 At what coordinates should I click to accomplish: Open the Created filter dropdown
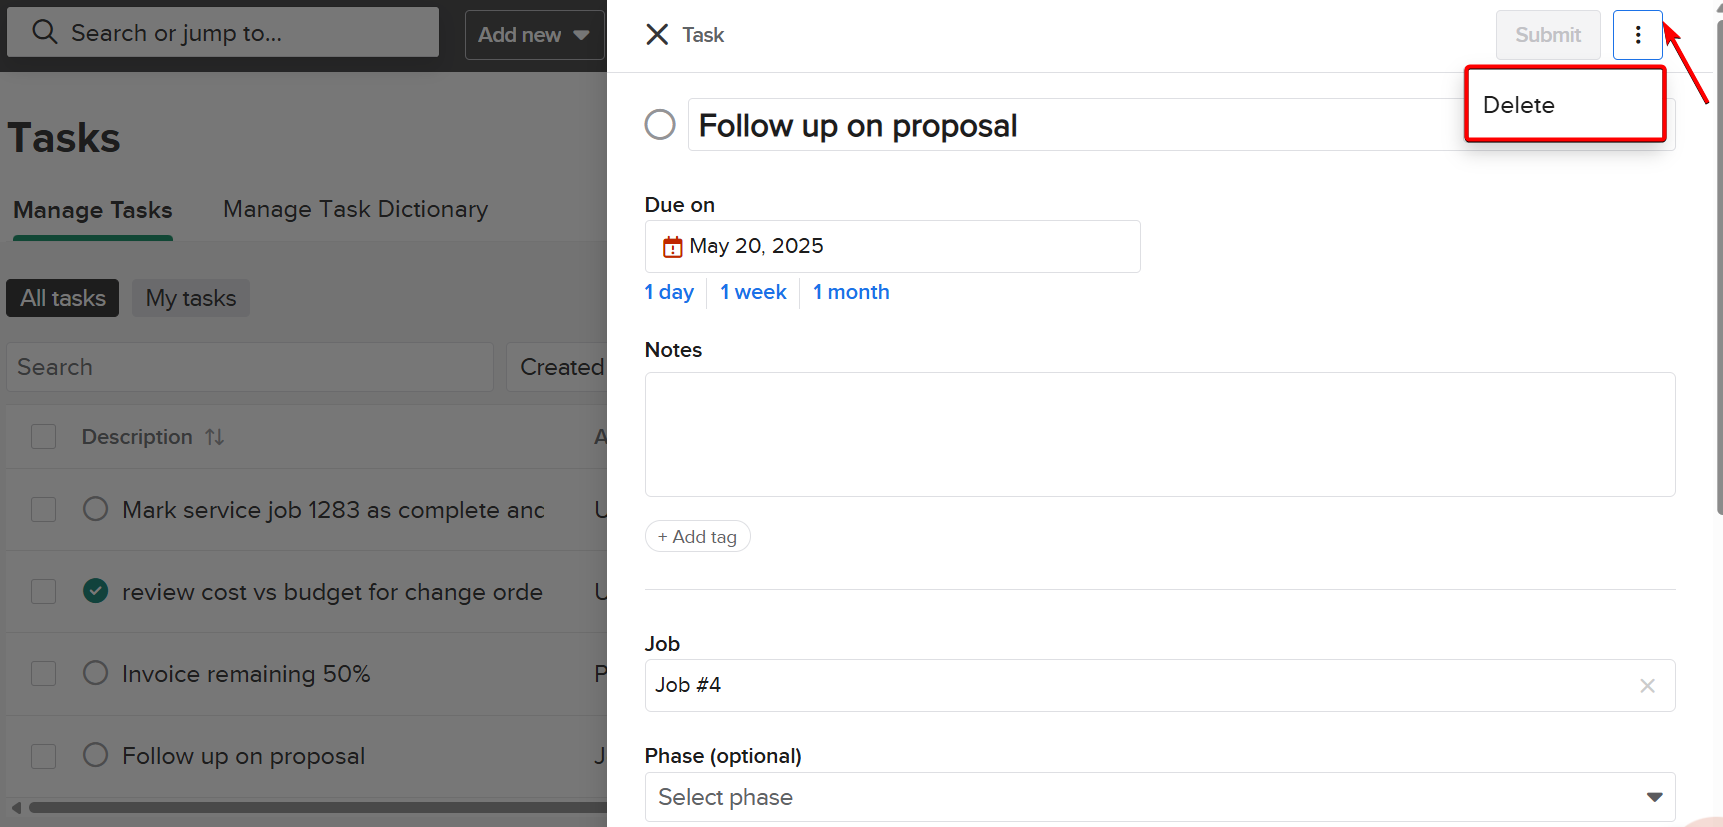click(x=561, y=367)
